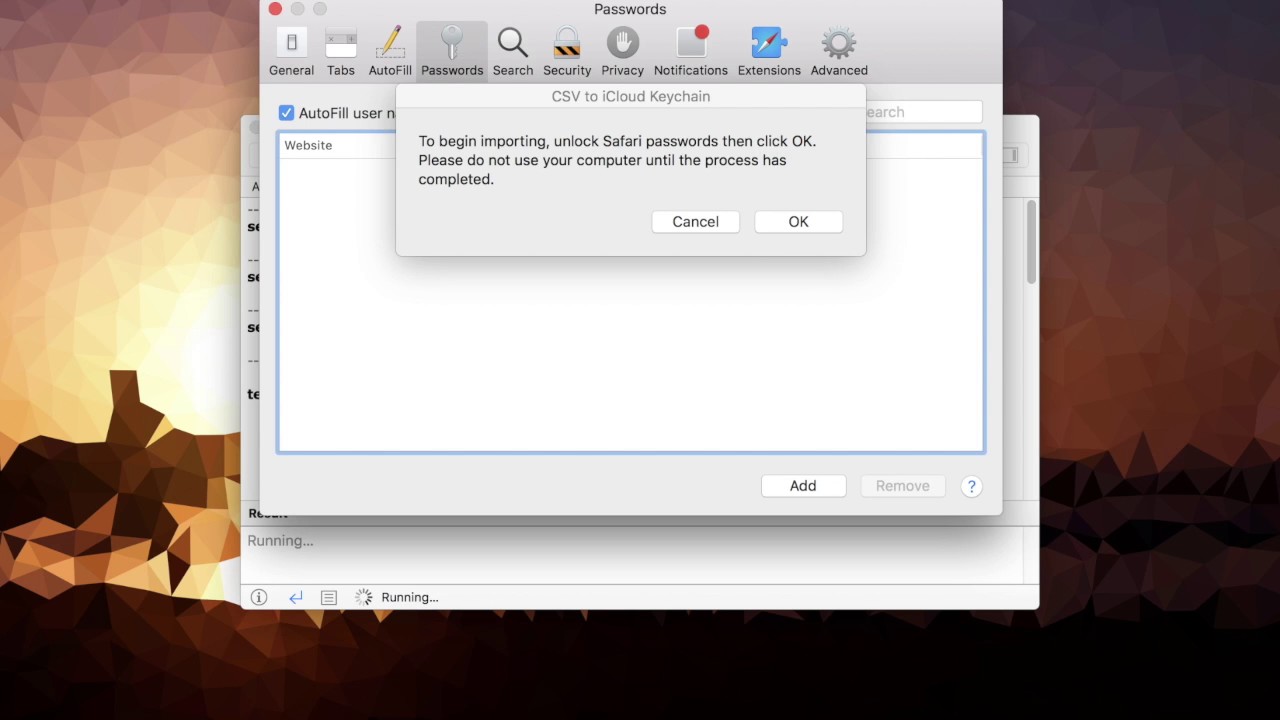This screenshot has height=720, width=1280.
Task: Click the script editor vertical scrollbar
Action: point(1031,242)
